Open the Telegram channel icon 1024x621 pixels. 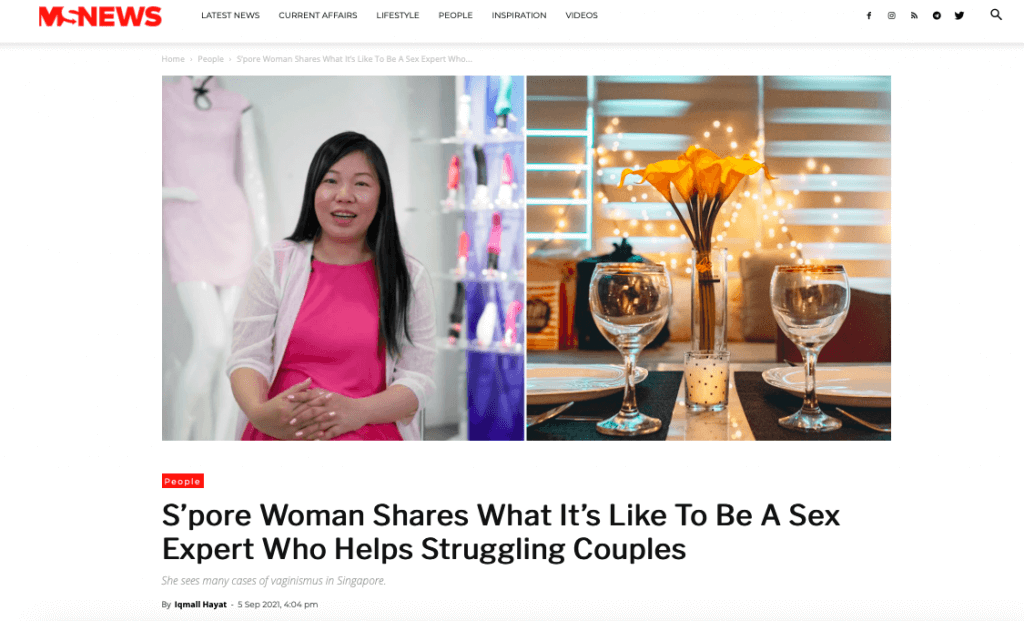click(936, 16)
